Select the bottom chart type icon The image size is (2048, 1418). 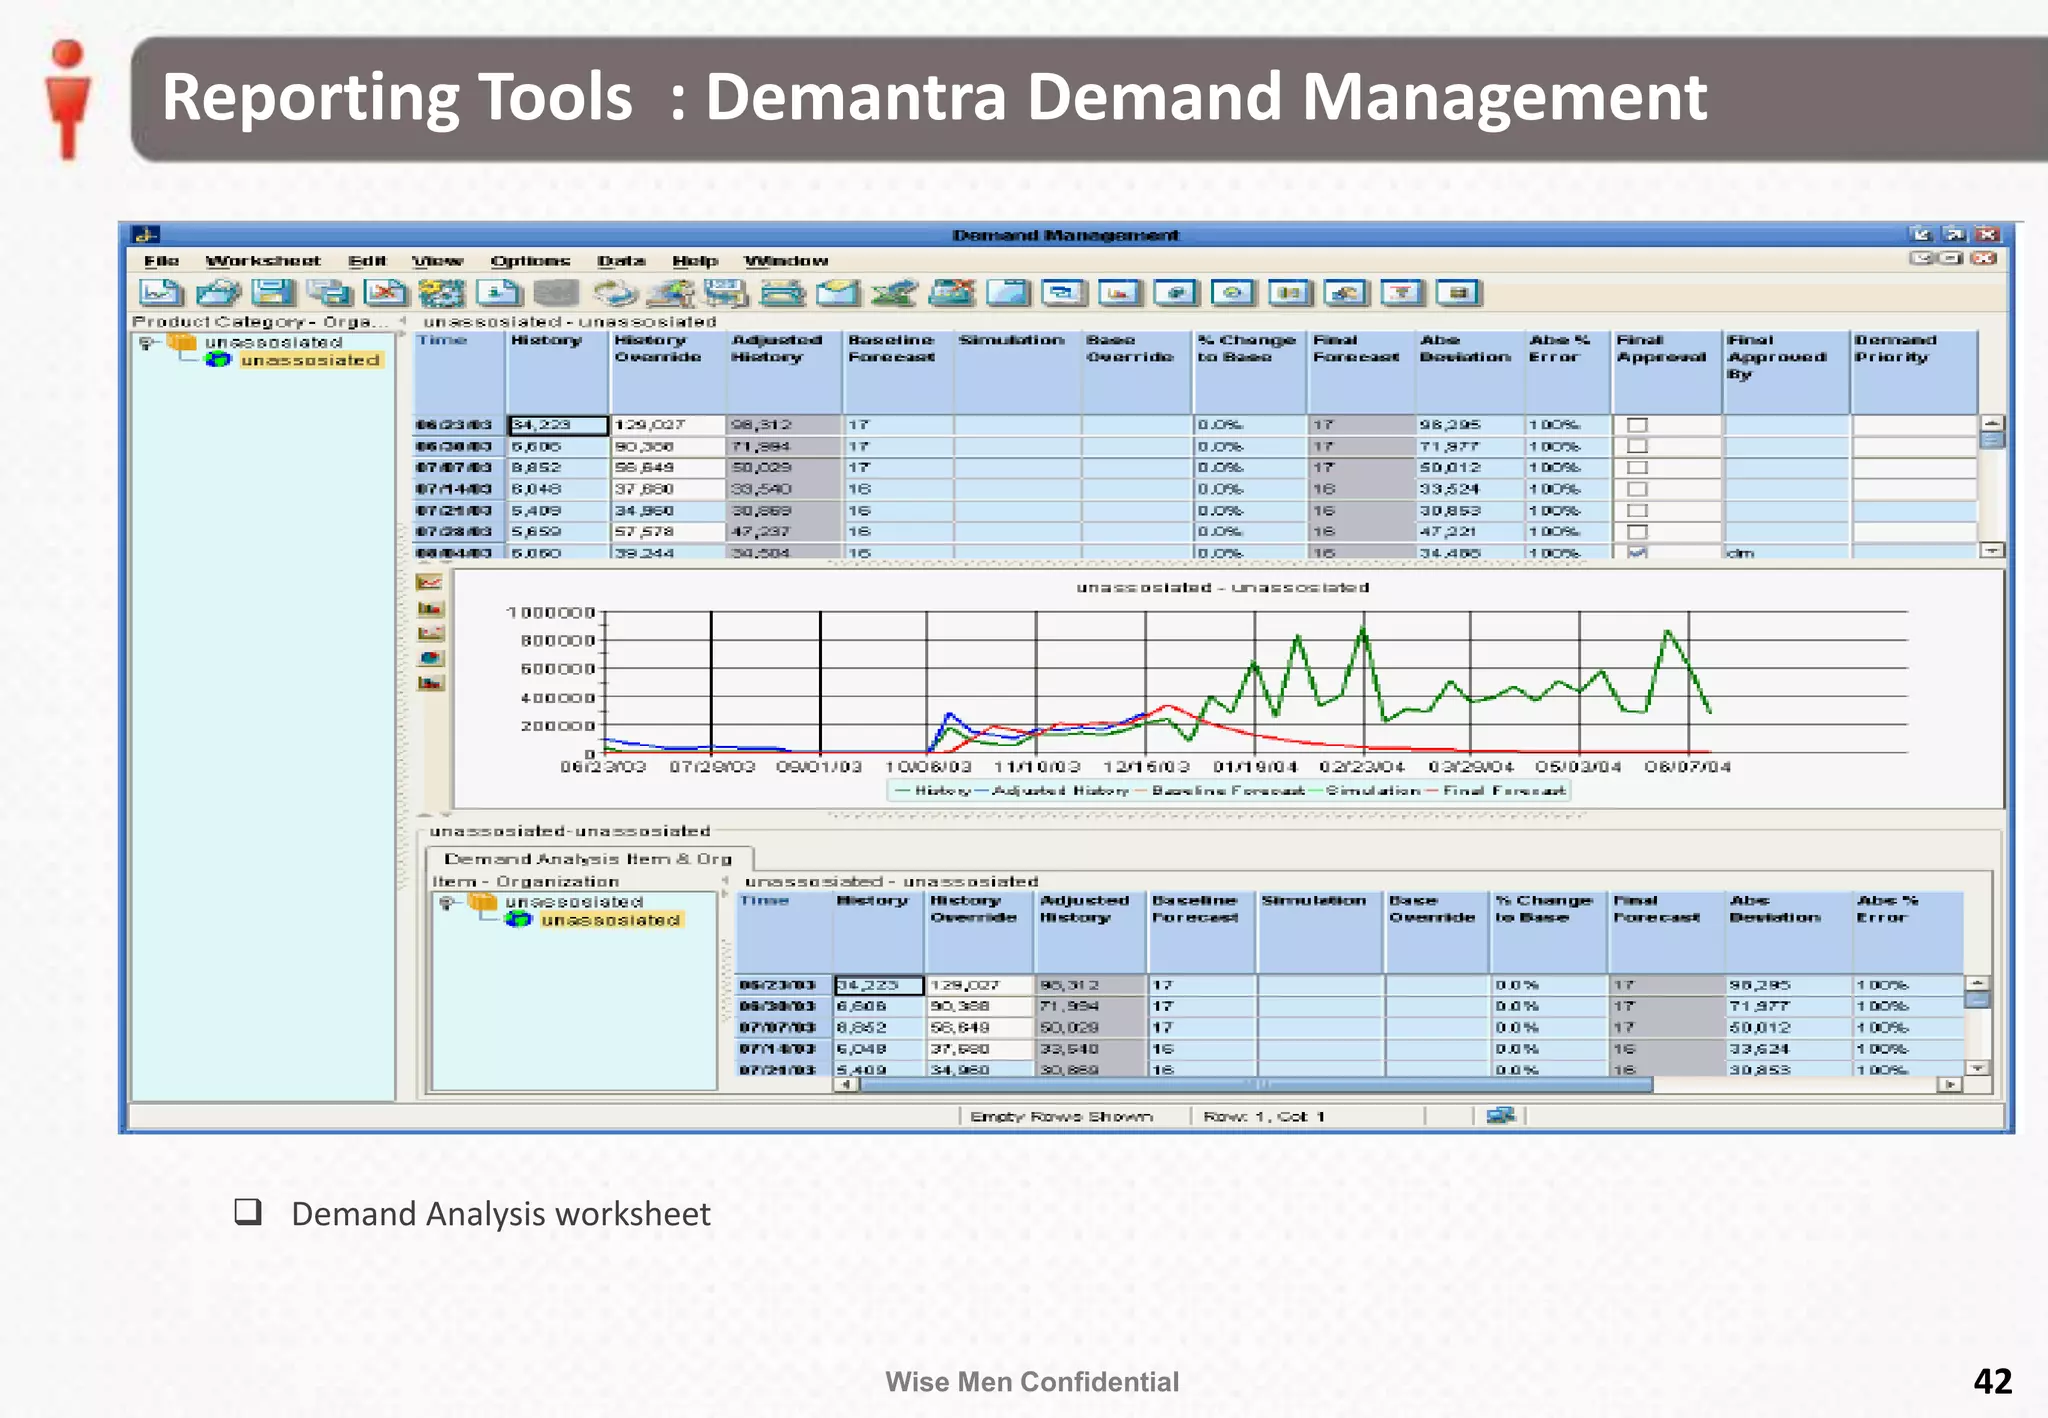430,683
